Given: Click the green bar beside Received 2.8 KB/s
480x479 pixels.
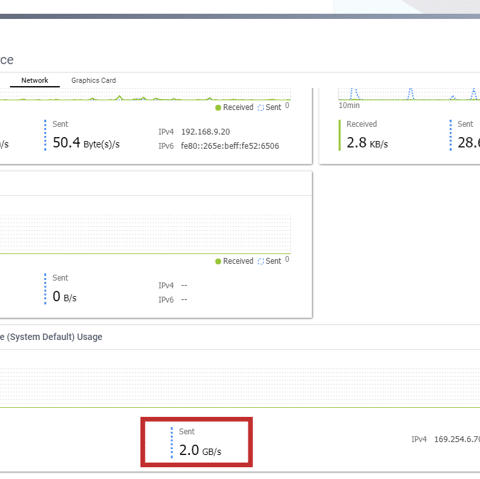Looking at the screenshot, I should [340, 135].
